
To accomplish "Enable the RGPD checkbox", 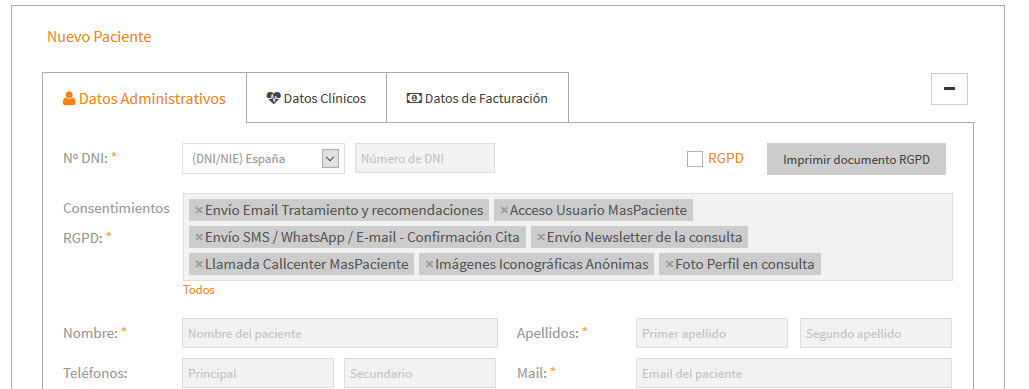I will tap(694, 159).
